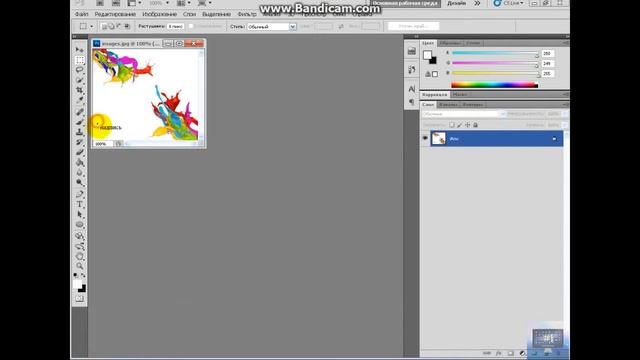
Task: Select the Move tool
Action: point(79,49)
